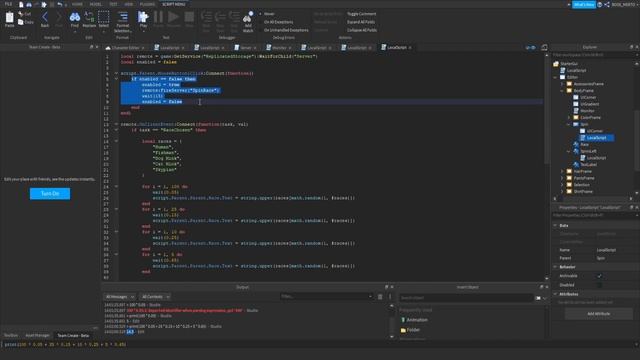640x360 pixels.
Task: Expand the Selection folder in Explorer
Action: pos(562,185)
